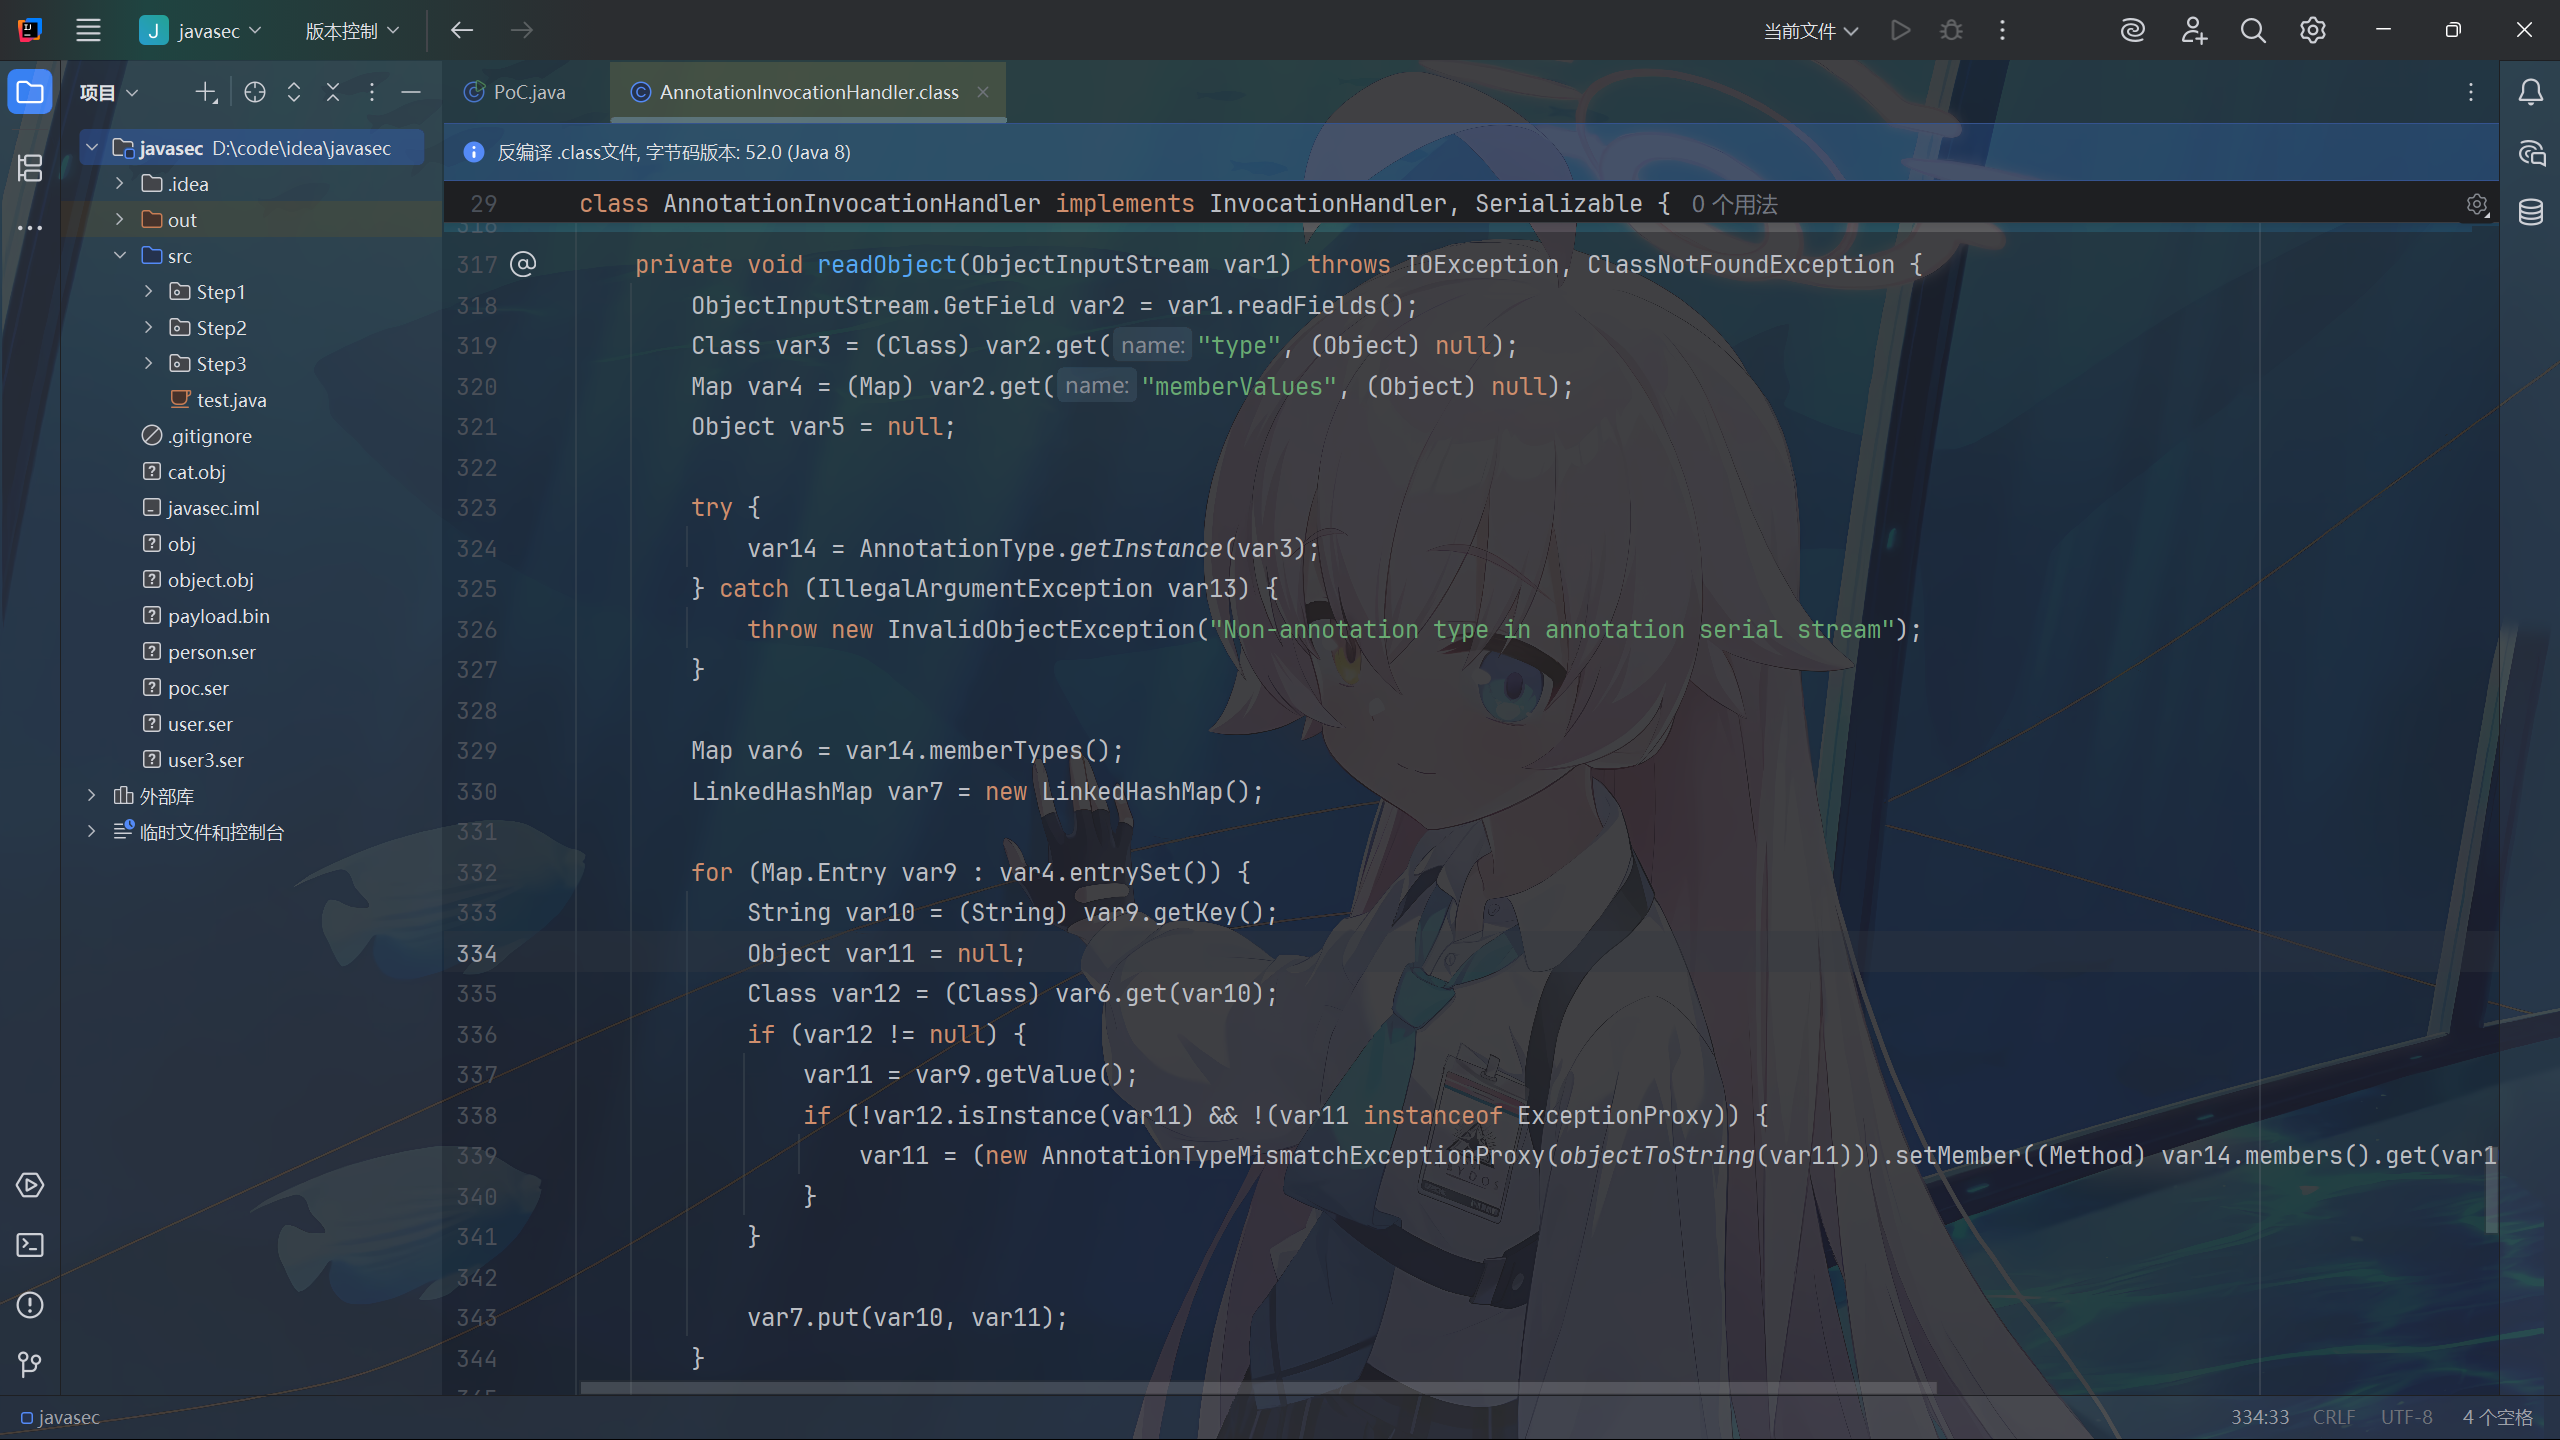Navigate forward with the right arrow

point(521,30)
